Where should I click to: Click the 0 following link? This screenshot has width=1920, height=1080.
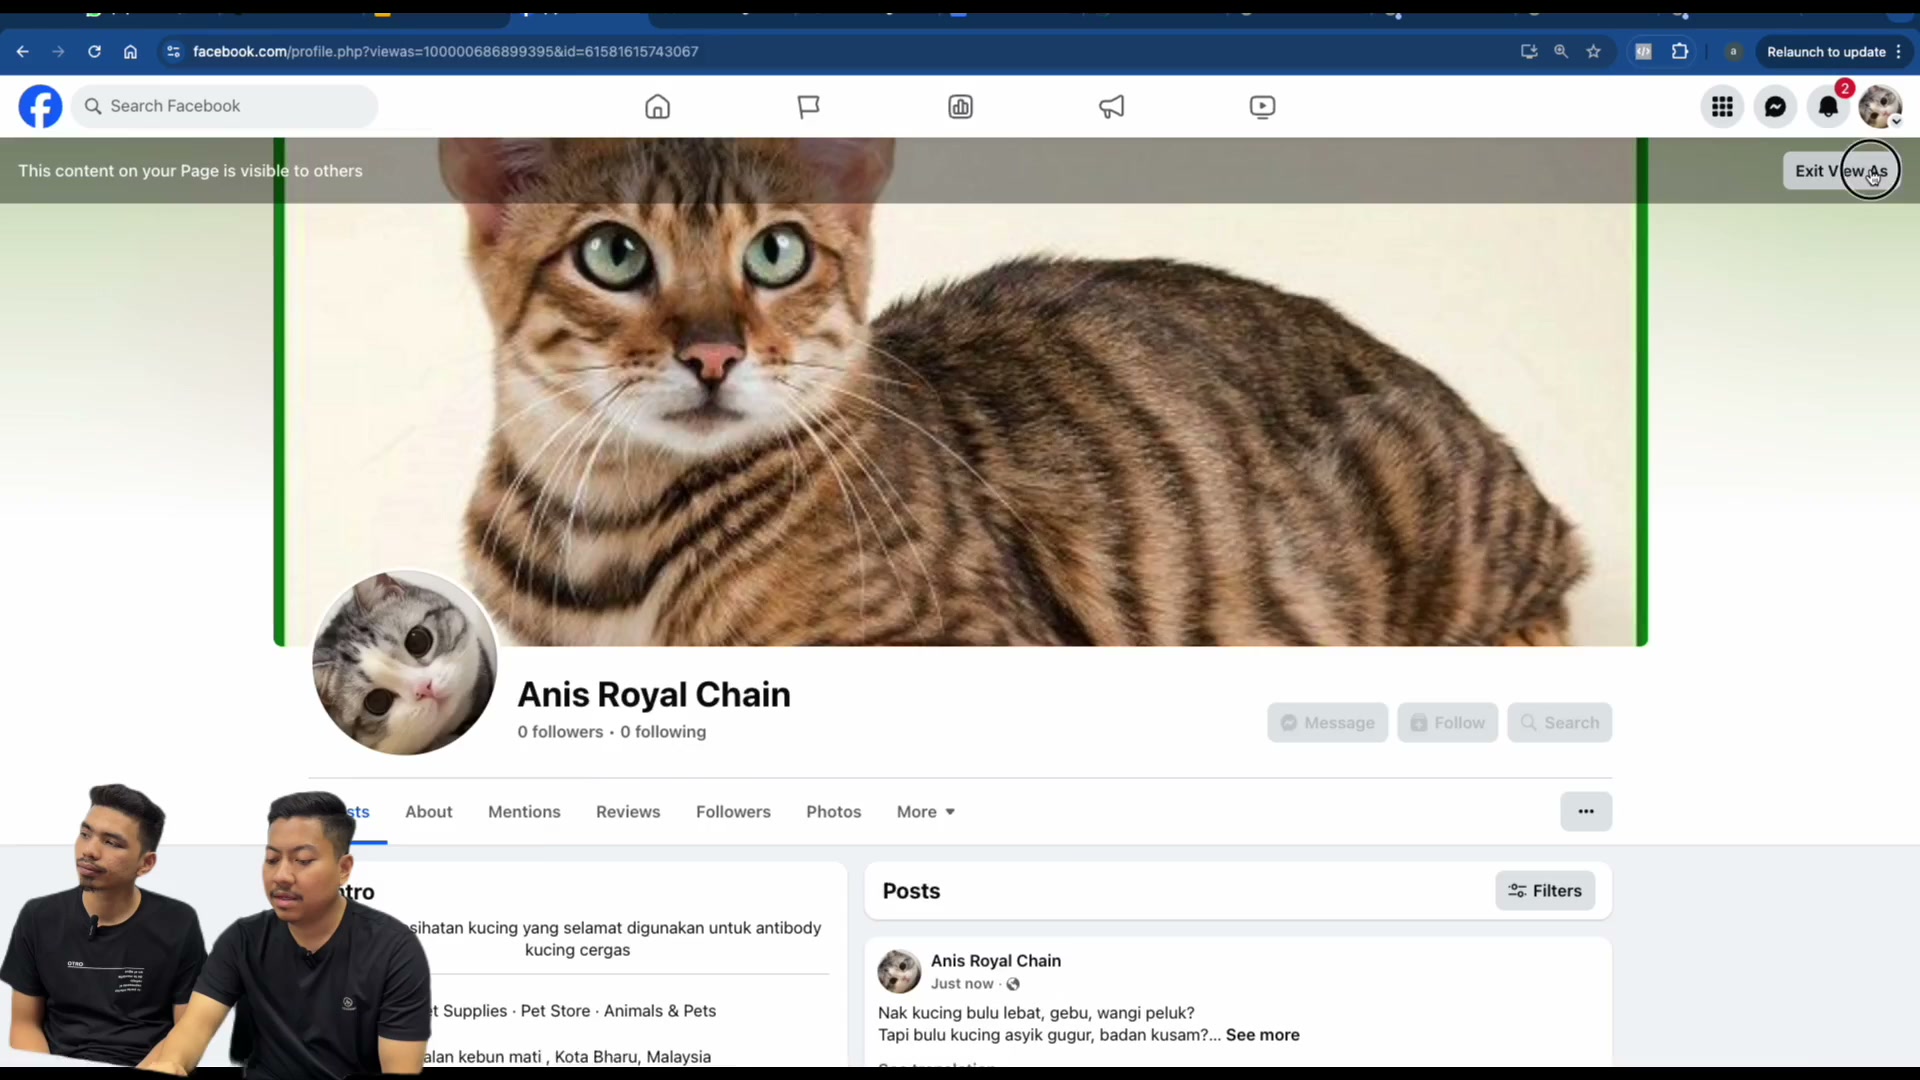click(x=663, y=732)
